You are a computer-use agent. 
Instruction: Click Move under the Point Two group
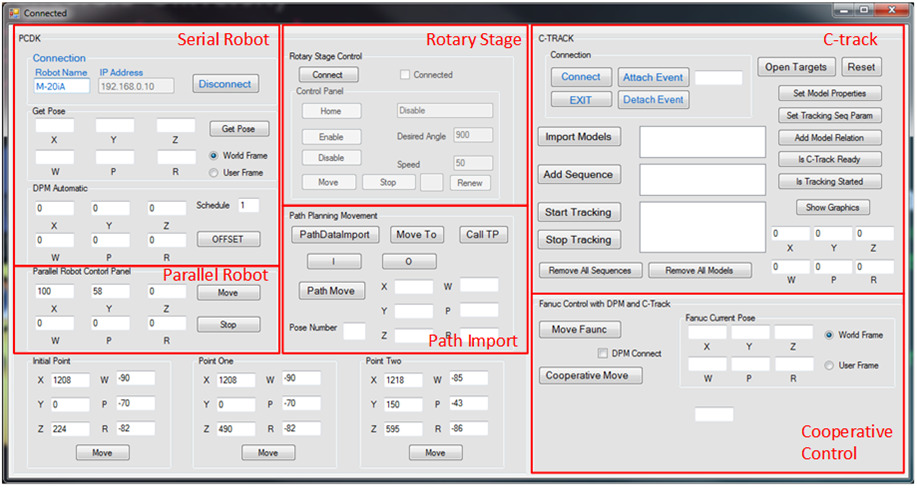(x=435, y=453)
